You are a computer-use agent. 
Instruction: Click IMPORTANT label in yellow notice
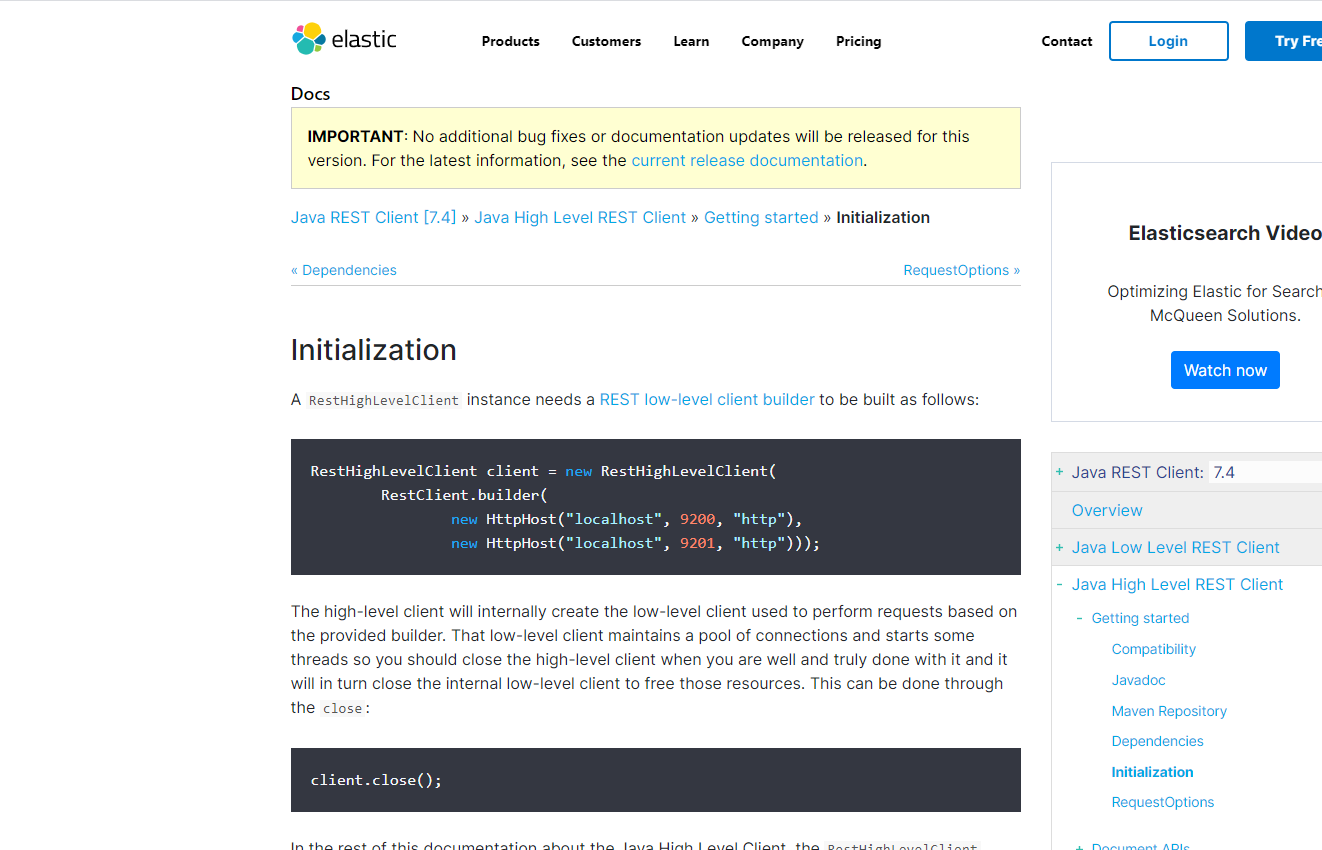point(355,136)
